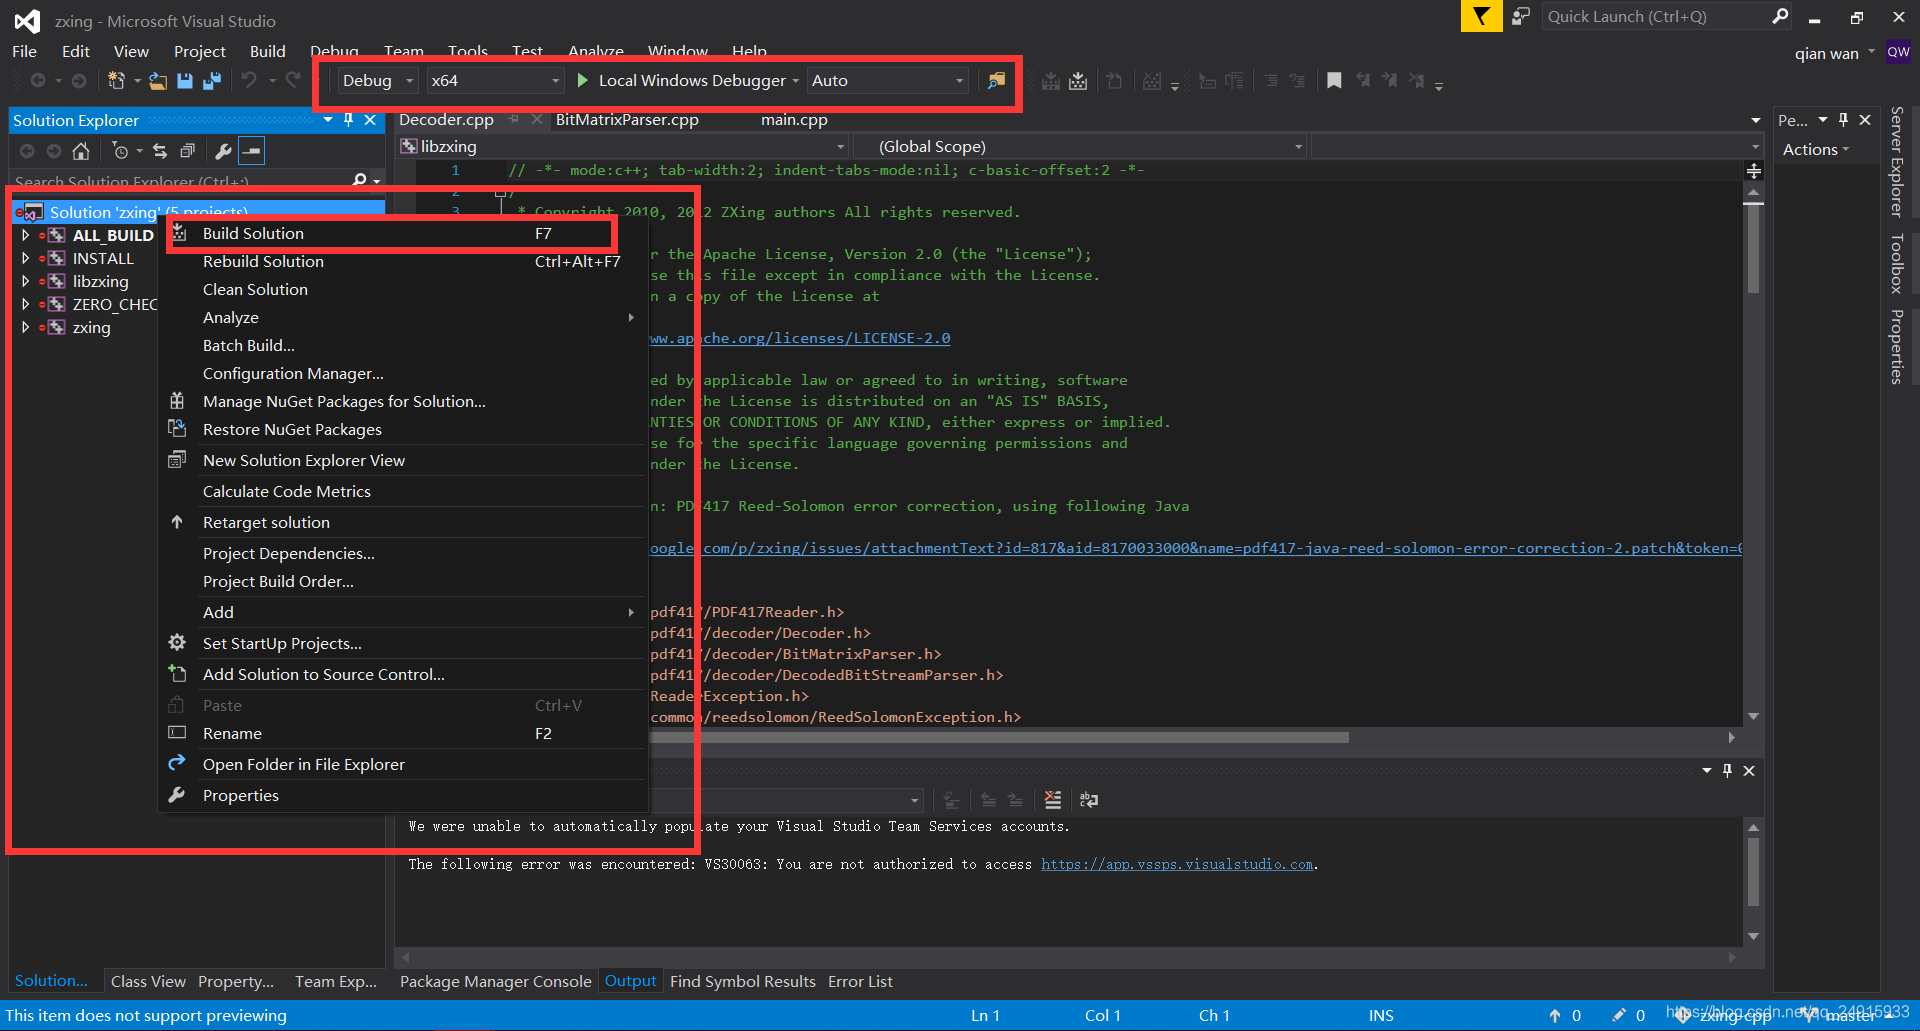Pin the Solution Explorer panel
Image resolution: width=1920 pixels, height=1031 pixels.
click(x=348, y=120)
